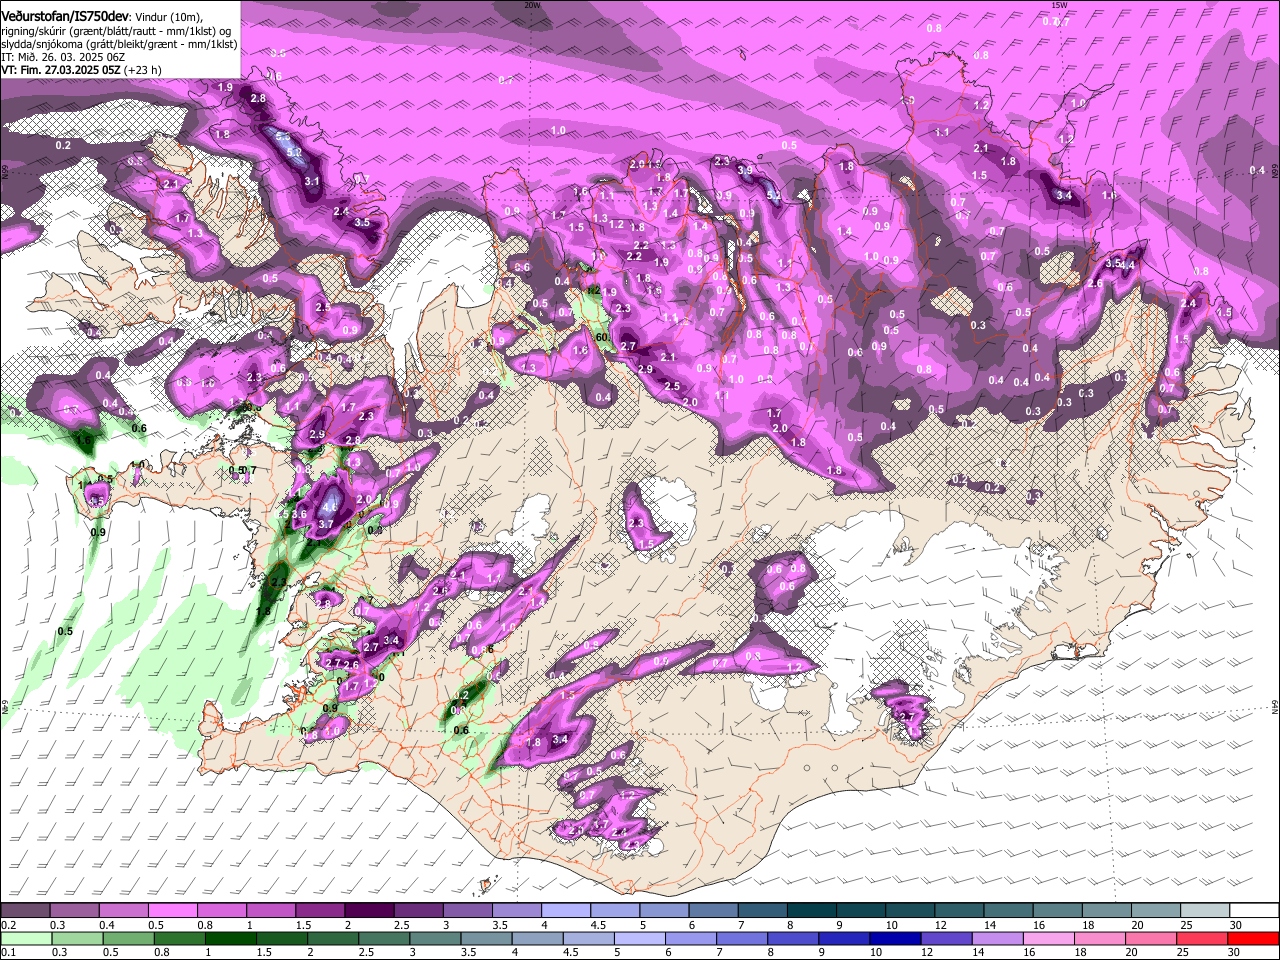The height and width of the screenshot is (960, 1280).
Task: Click the 5.1 precipitation value on map
Action: [x=773, y=196]
